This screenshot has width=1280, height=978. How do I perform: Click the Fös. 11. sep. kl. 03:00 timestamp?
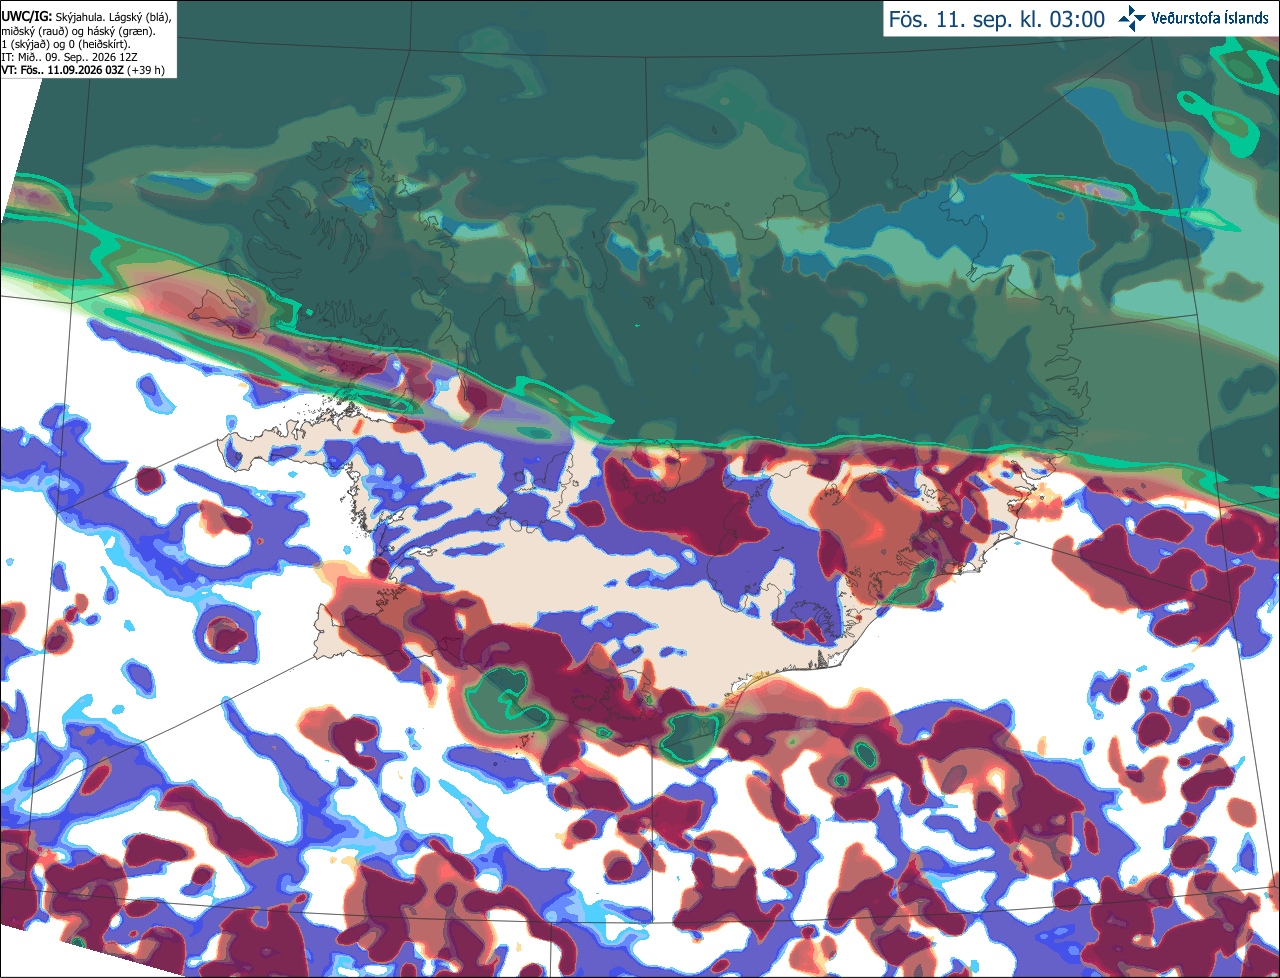pyautogui.click(x=997, y=19)
